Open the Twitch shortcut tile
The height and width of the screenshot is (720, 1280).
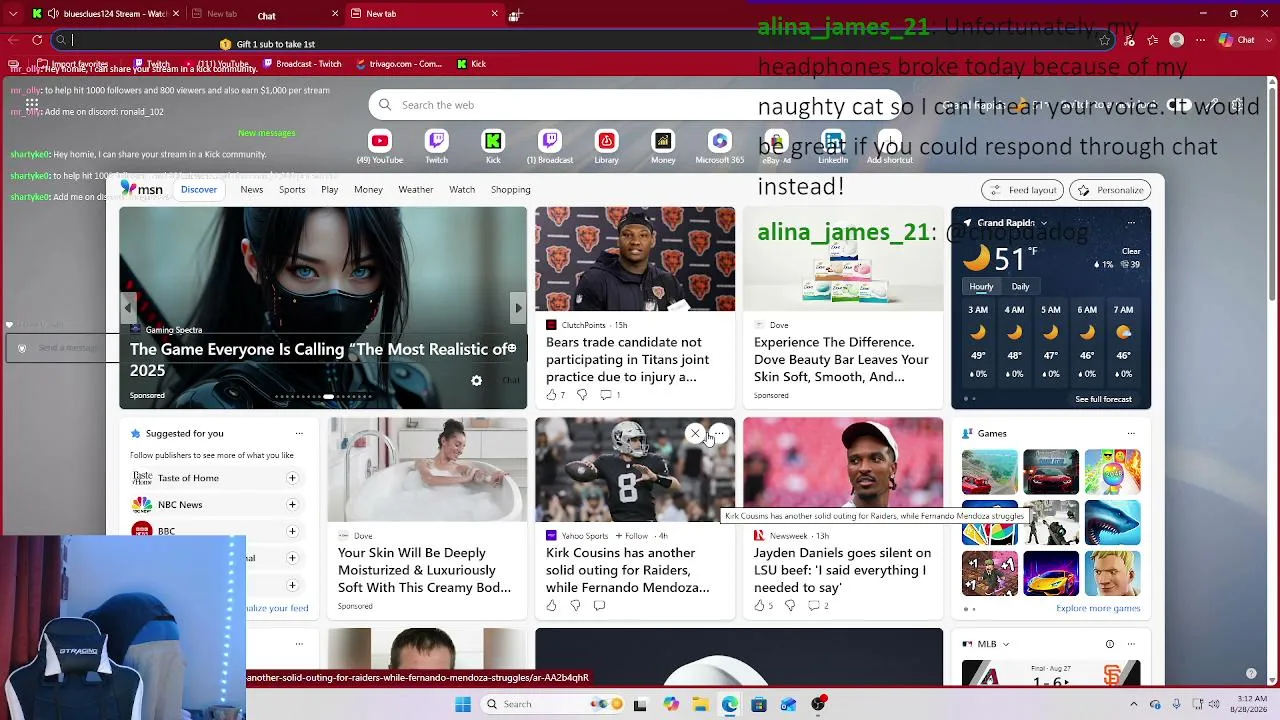(x=436, y=146)
